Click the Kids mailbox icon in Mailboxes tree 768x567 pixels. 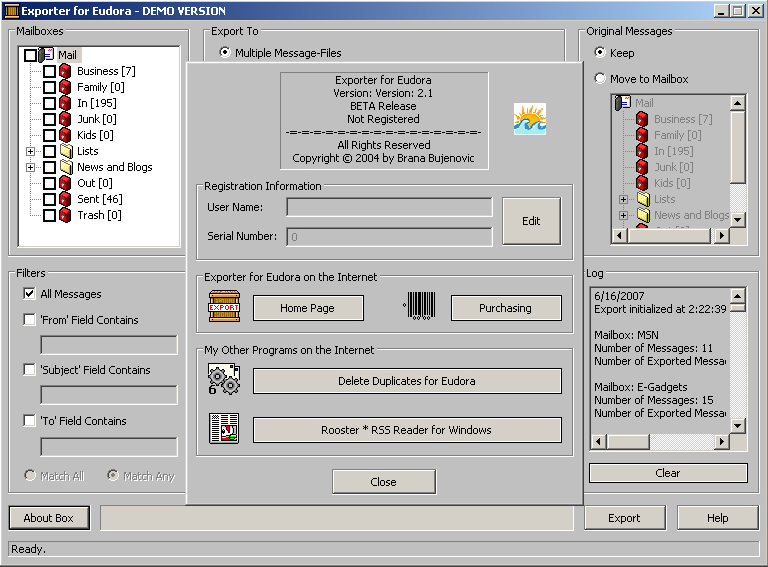tap(65, 135)
